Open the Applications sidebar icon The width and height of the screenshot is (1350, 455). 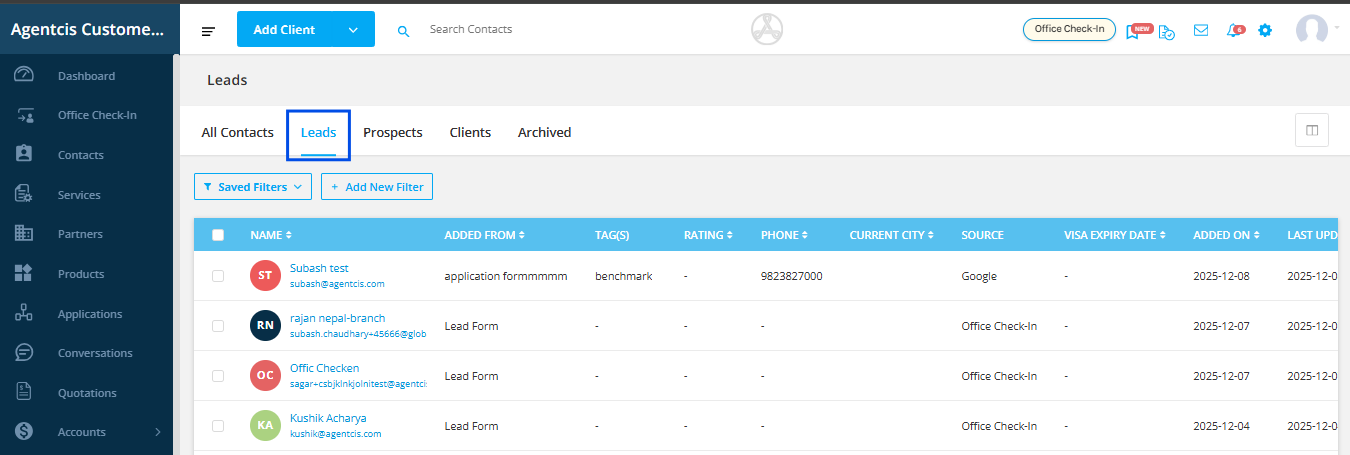pyautogui.click(x=25, y=313)
